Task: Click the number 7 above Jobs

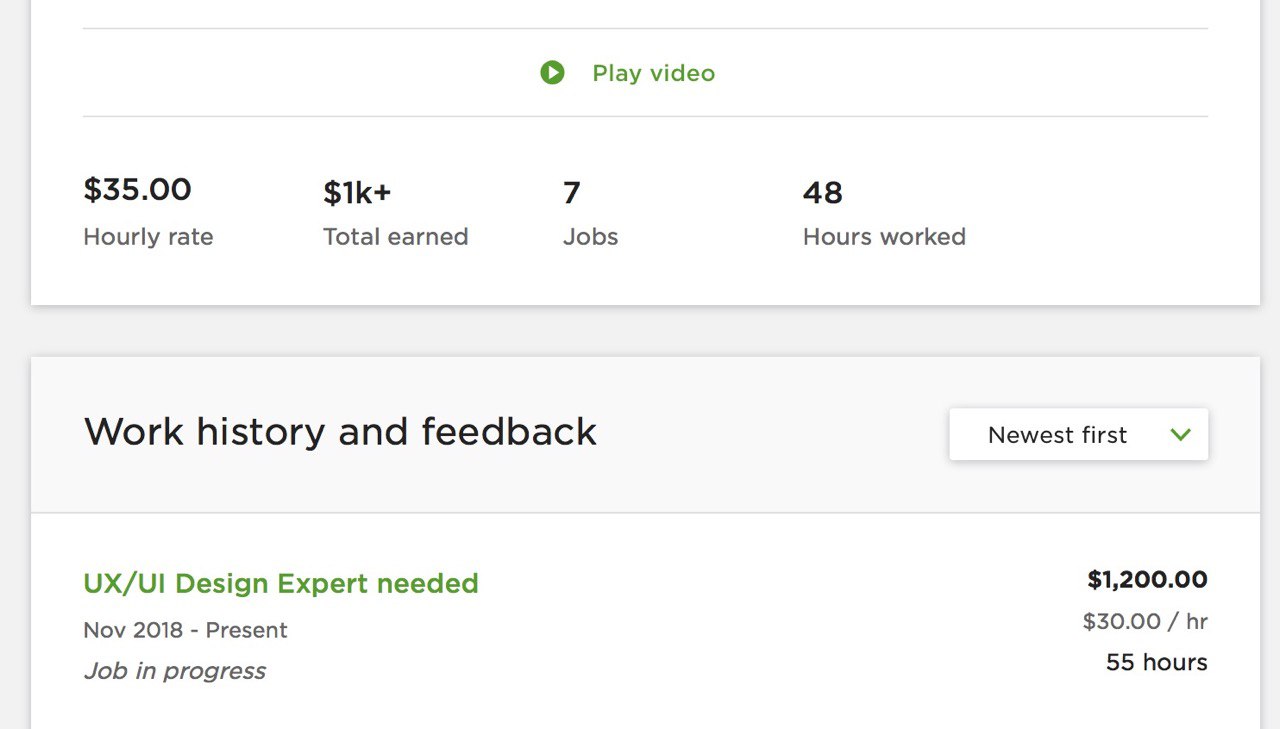Action: coord(572,192)
